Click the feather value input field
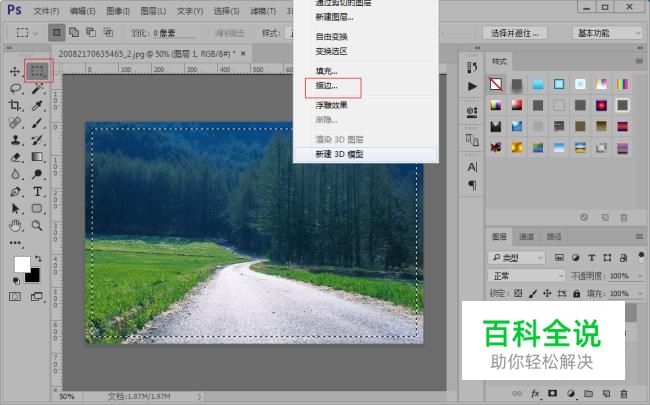Image resolution: width=650 pixels, height=405 pixels. point(173,33)
